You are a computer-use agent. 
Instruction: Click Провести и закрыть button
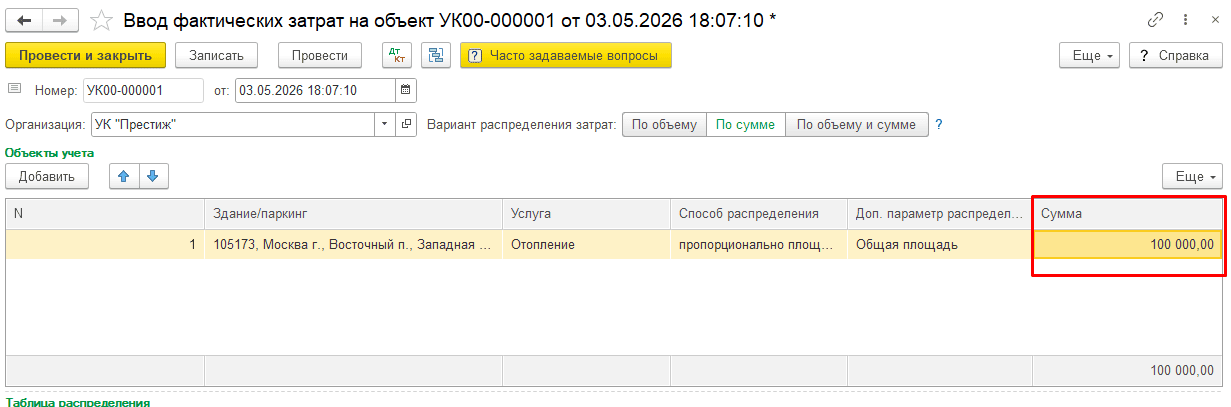(x=85, y=56)
